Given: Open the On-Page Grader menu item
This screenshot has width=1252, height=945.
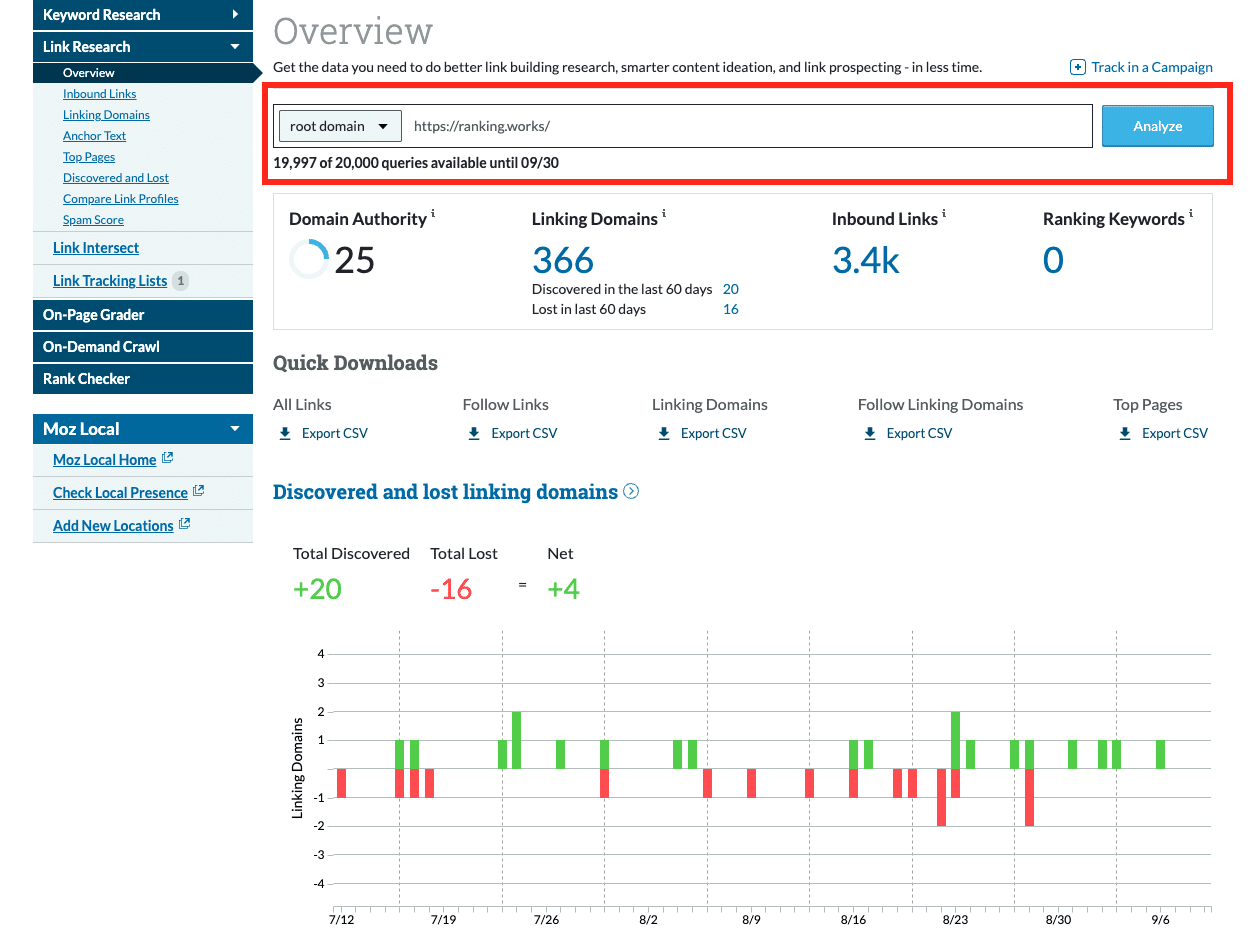Looking at the screenshot, I should tap(94, 315).
